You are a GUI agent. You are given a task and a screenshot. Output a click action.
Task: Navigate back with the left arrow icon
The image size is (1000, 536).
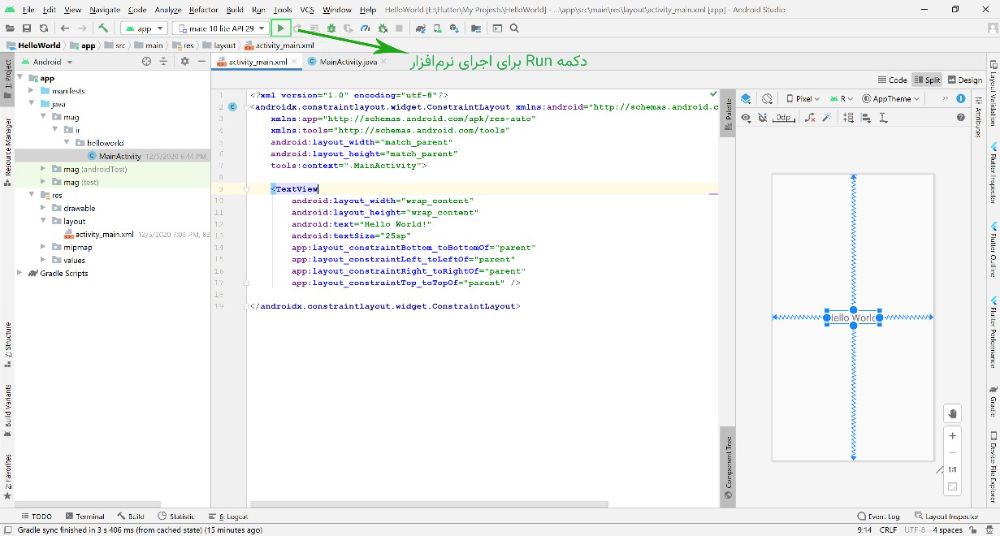pos(64,28)
